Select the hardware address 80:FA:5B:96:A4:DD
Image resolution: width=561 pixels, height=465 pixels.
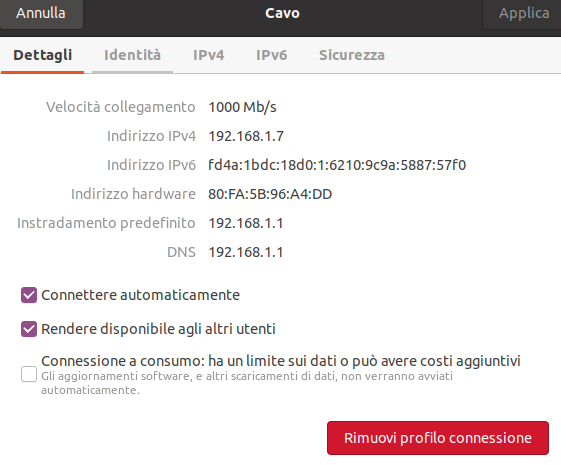(x=270, y=194)
